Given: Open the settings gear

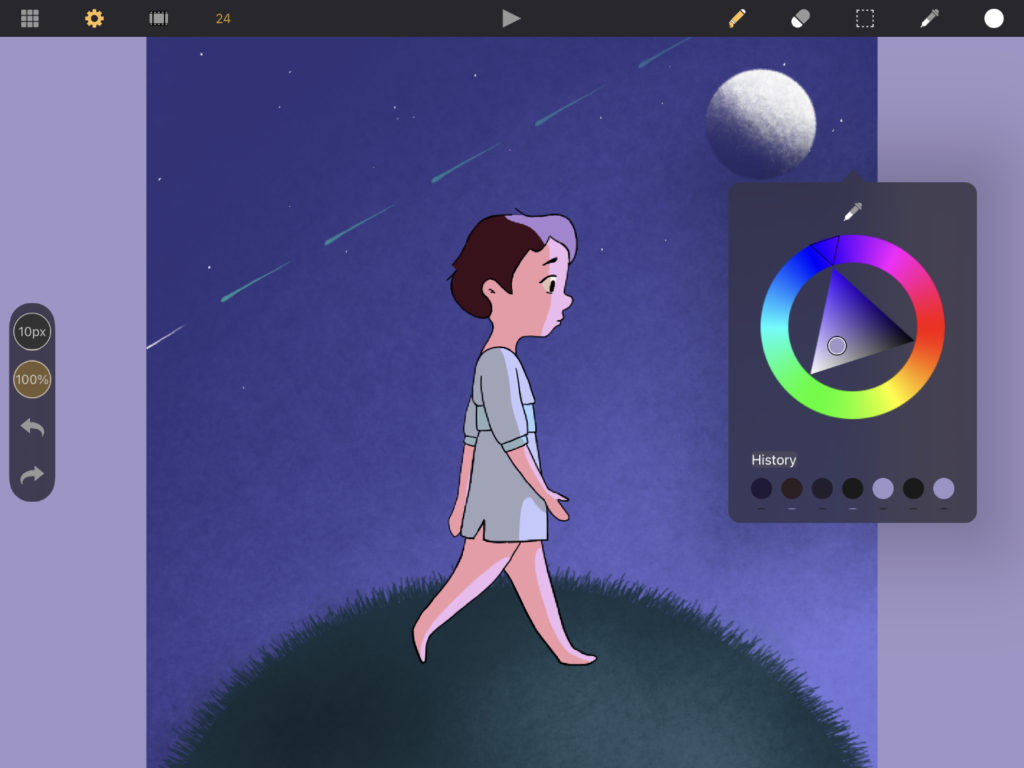Looking at the screenshot, I should click(x=94, y=18).
